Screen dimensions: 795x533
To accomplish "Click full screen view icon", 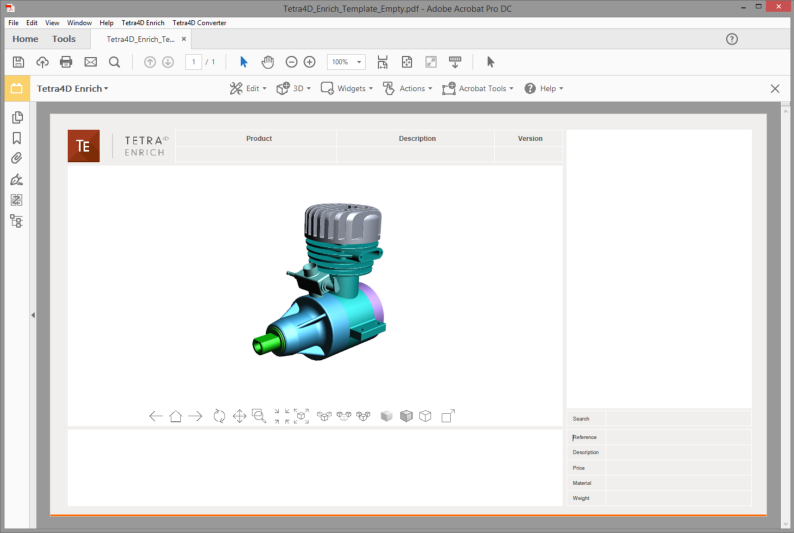I will (431, 62).
